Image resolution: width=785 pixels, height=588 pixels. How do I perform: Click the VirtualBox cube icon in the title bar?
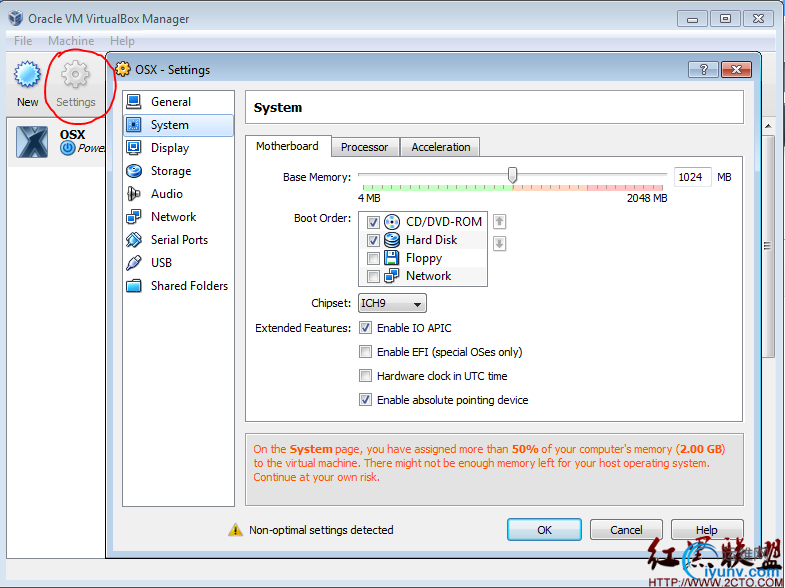click(16, 18)
